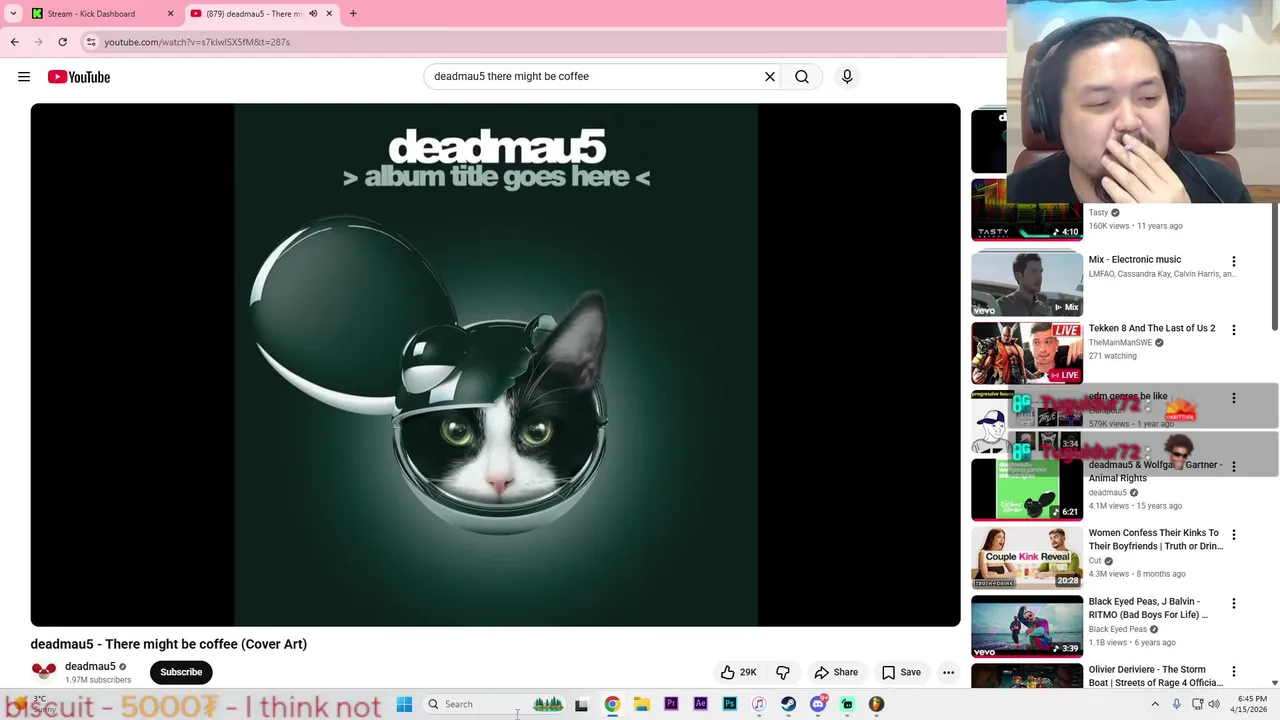This screenshot has height=720, width=1280.
Task: Open the Windows Start menu
Action: tap(404, 704)
